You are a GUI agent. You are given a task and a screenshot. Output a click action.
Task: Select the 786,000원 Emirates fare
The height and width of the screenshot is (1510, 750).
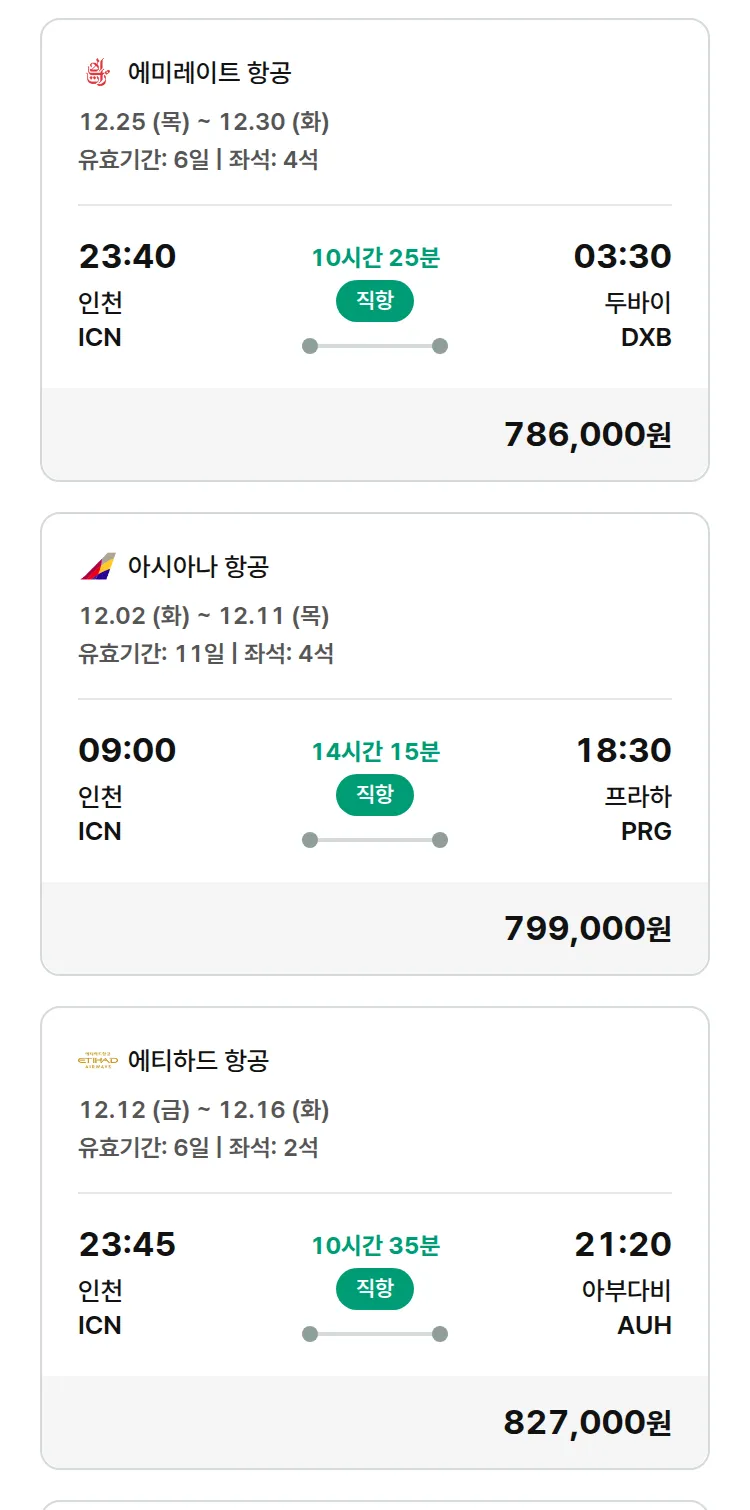pyautogui.click(x=587, y=435)
